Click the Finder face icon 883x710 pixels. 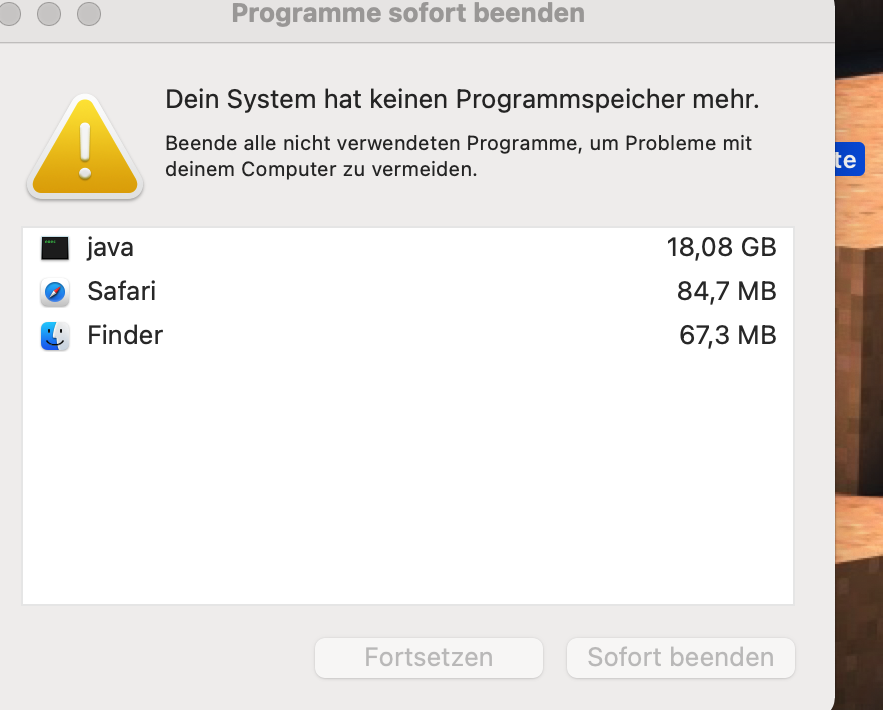(x=55, y=336)
